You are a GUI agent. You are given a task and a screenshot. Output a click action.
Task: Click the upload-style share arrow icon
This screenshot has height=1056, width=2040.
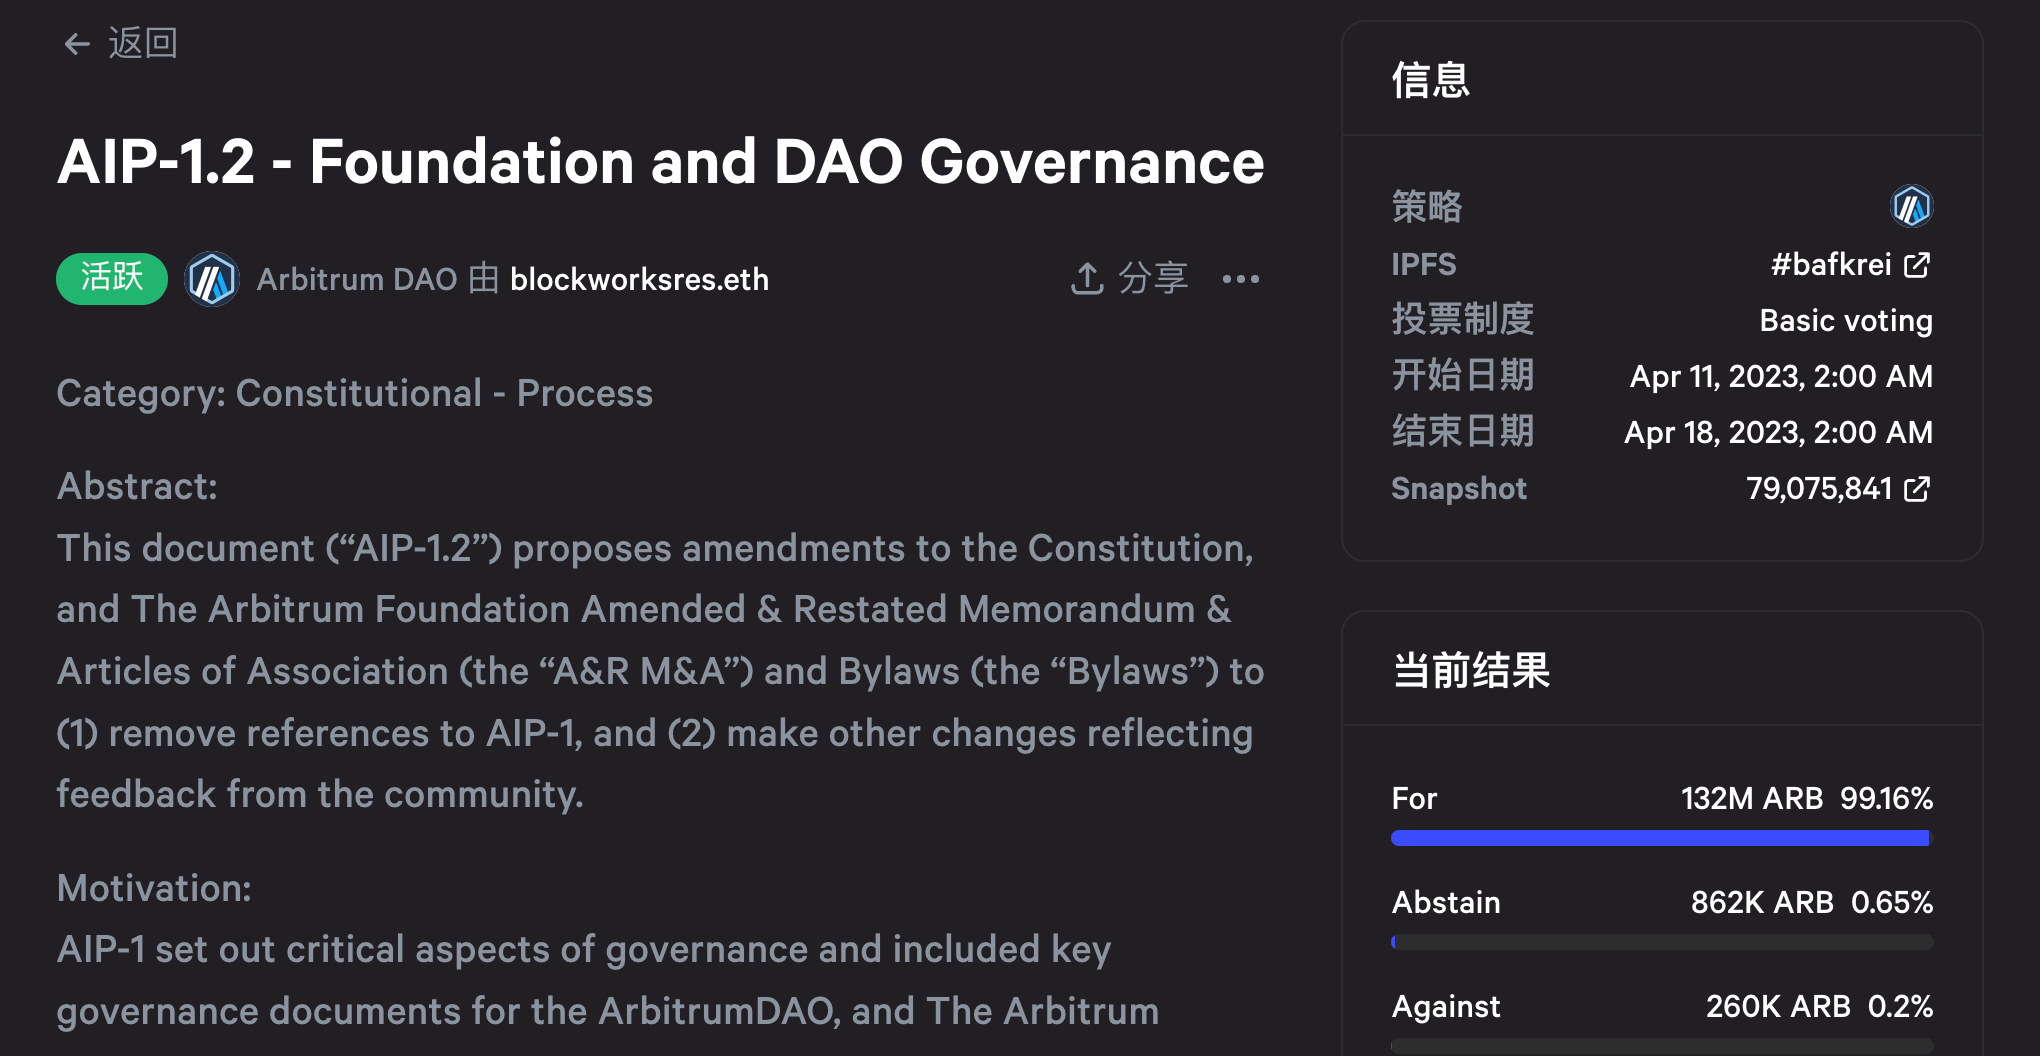click(x=1085, y=279)
